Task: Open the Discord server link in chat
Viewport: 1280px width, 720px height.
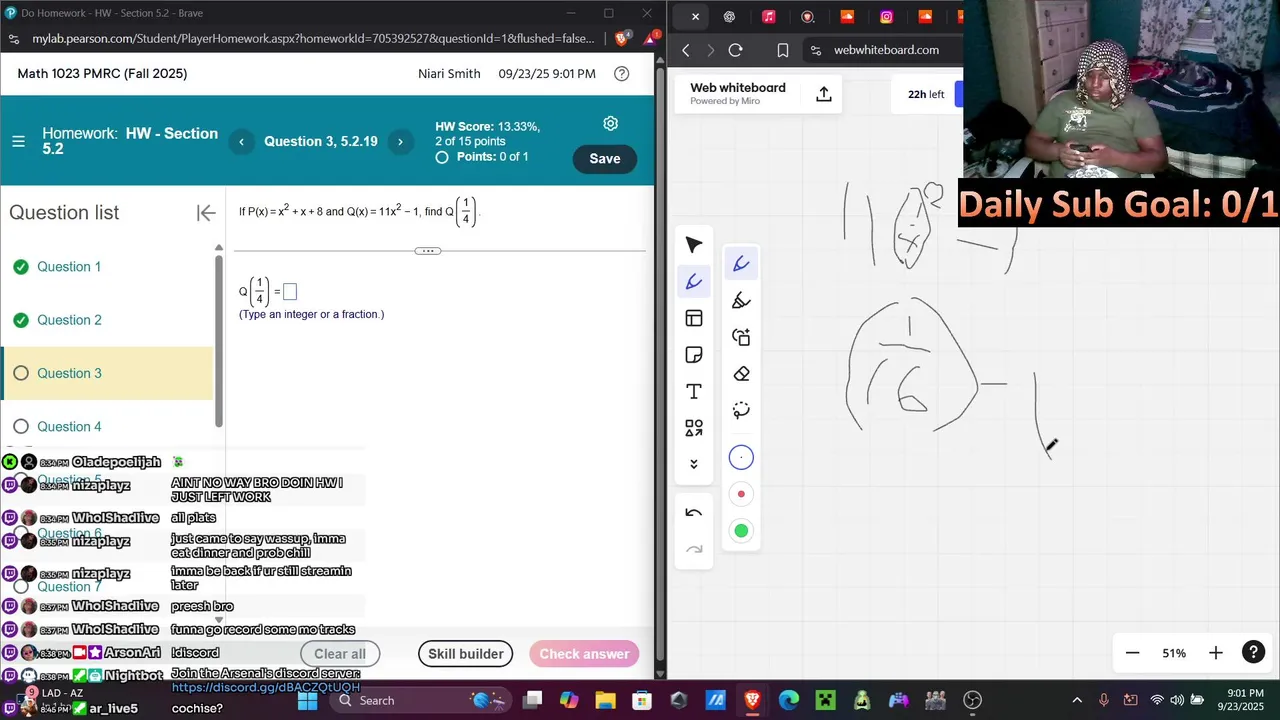Action: point(265,688)
